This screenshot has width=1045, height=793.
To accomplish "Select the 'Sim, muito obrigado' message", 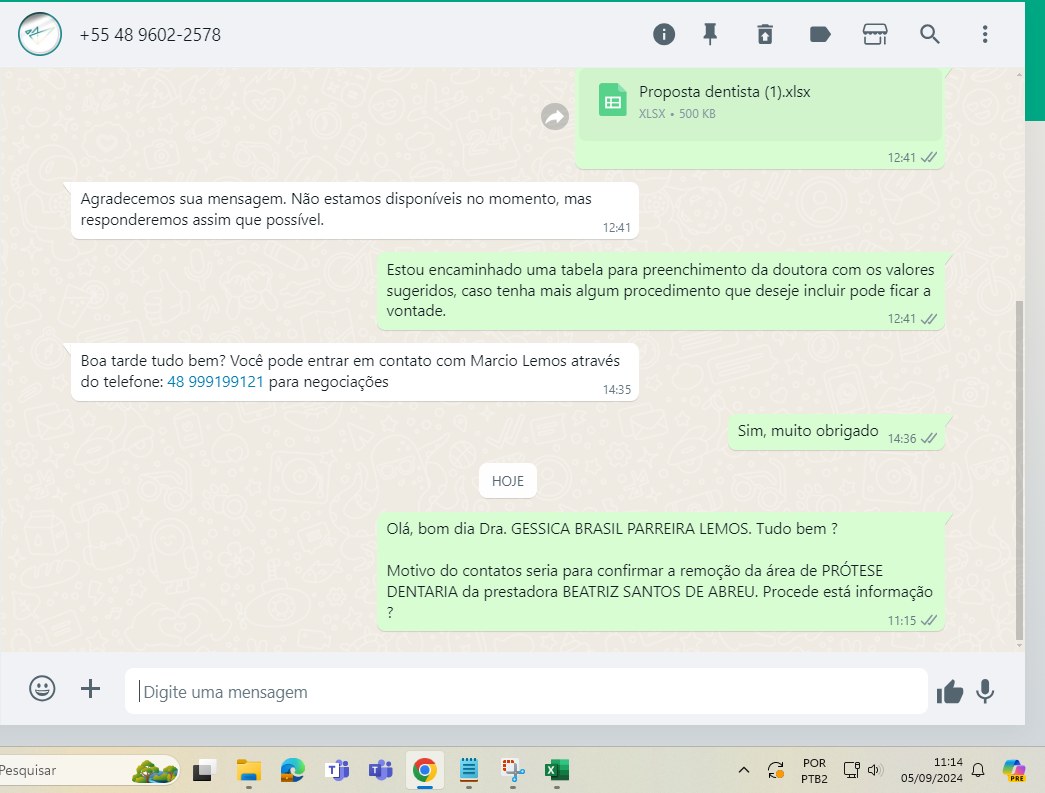I will click(836, 432).
